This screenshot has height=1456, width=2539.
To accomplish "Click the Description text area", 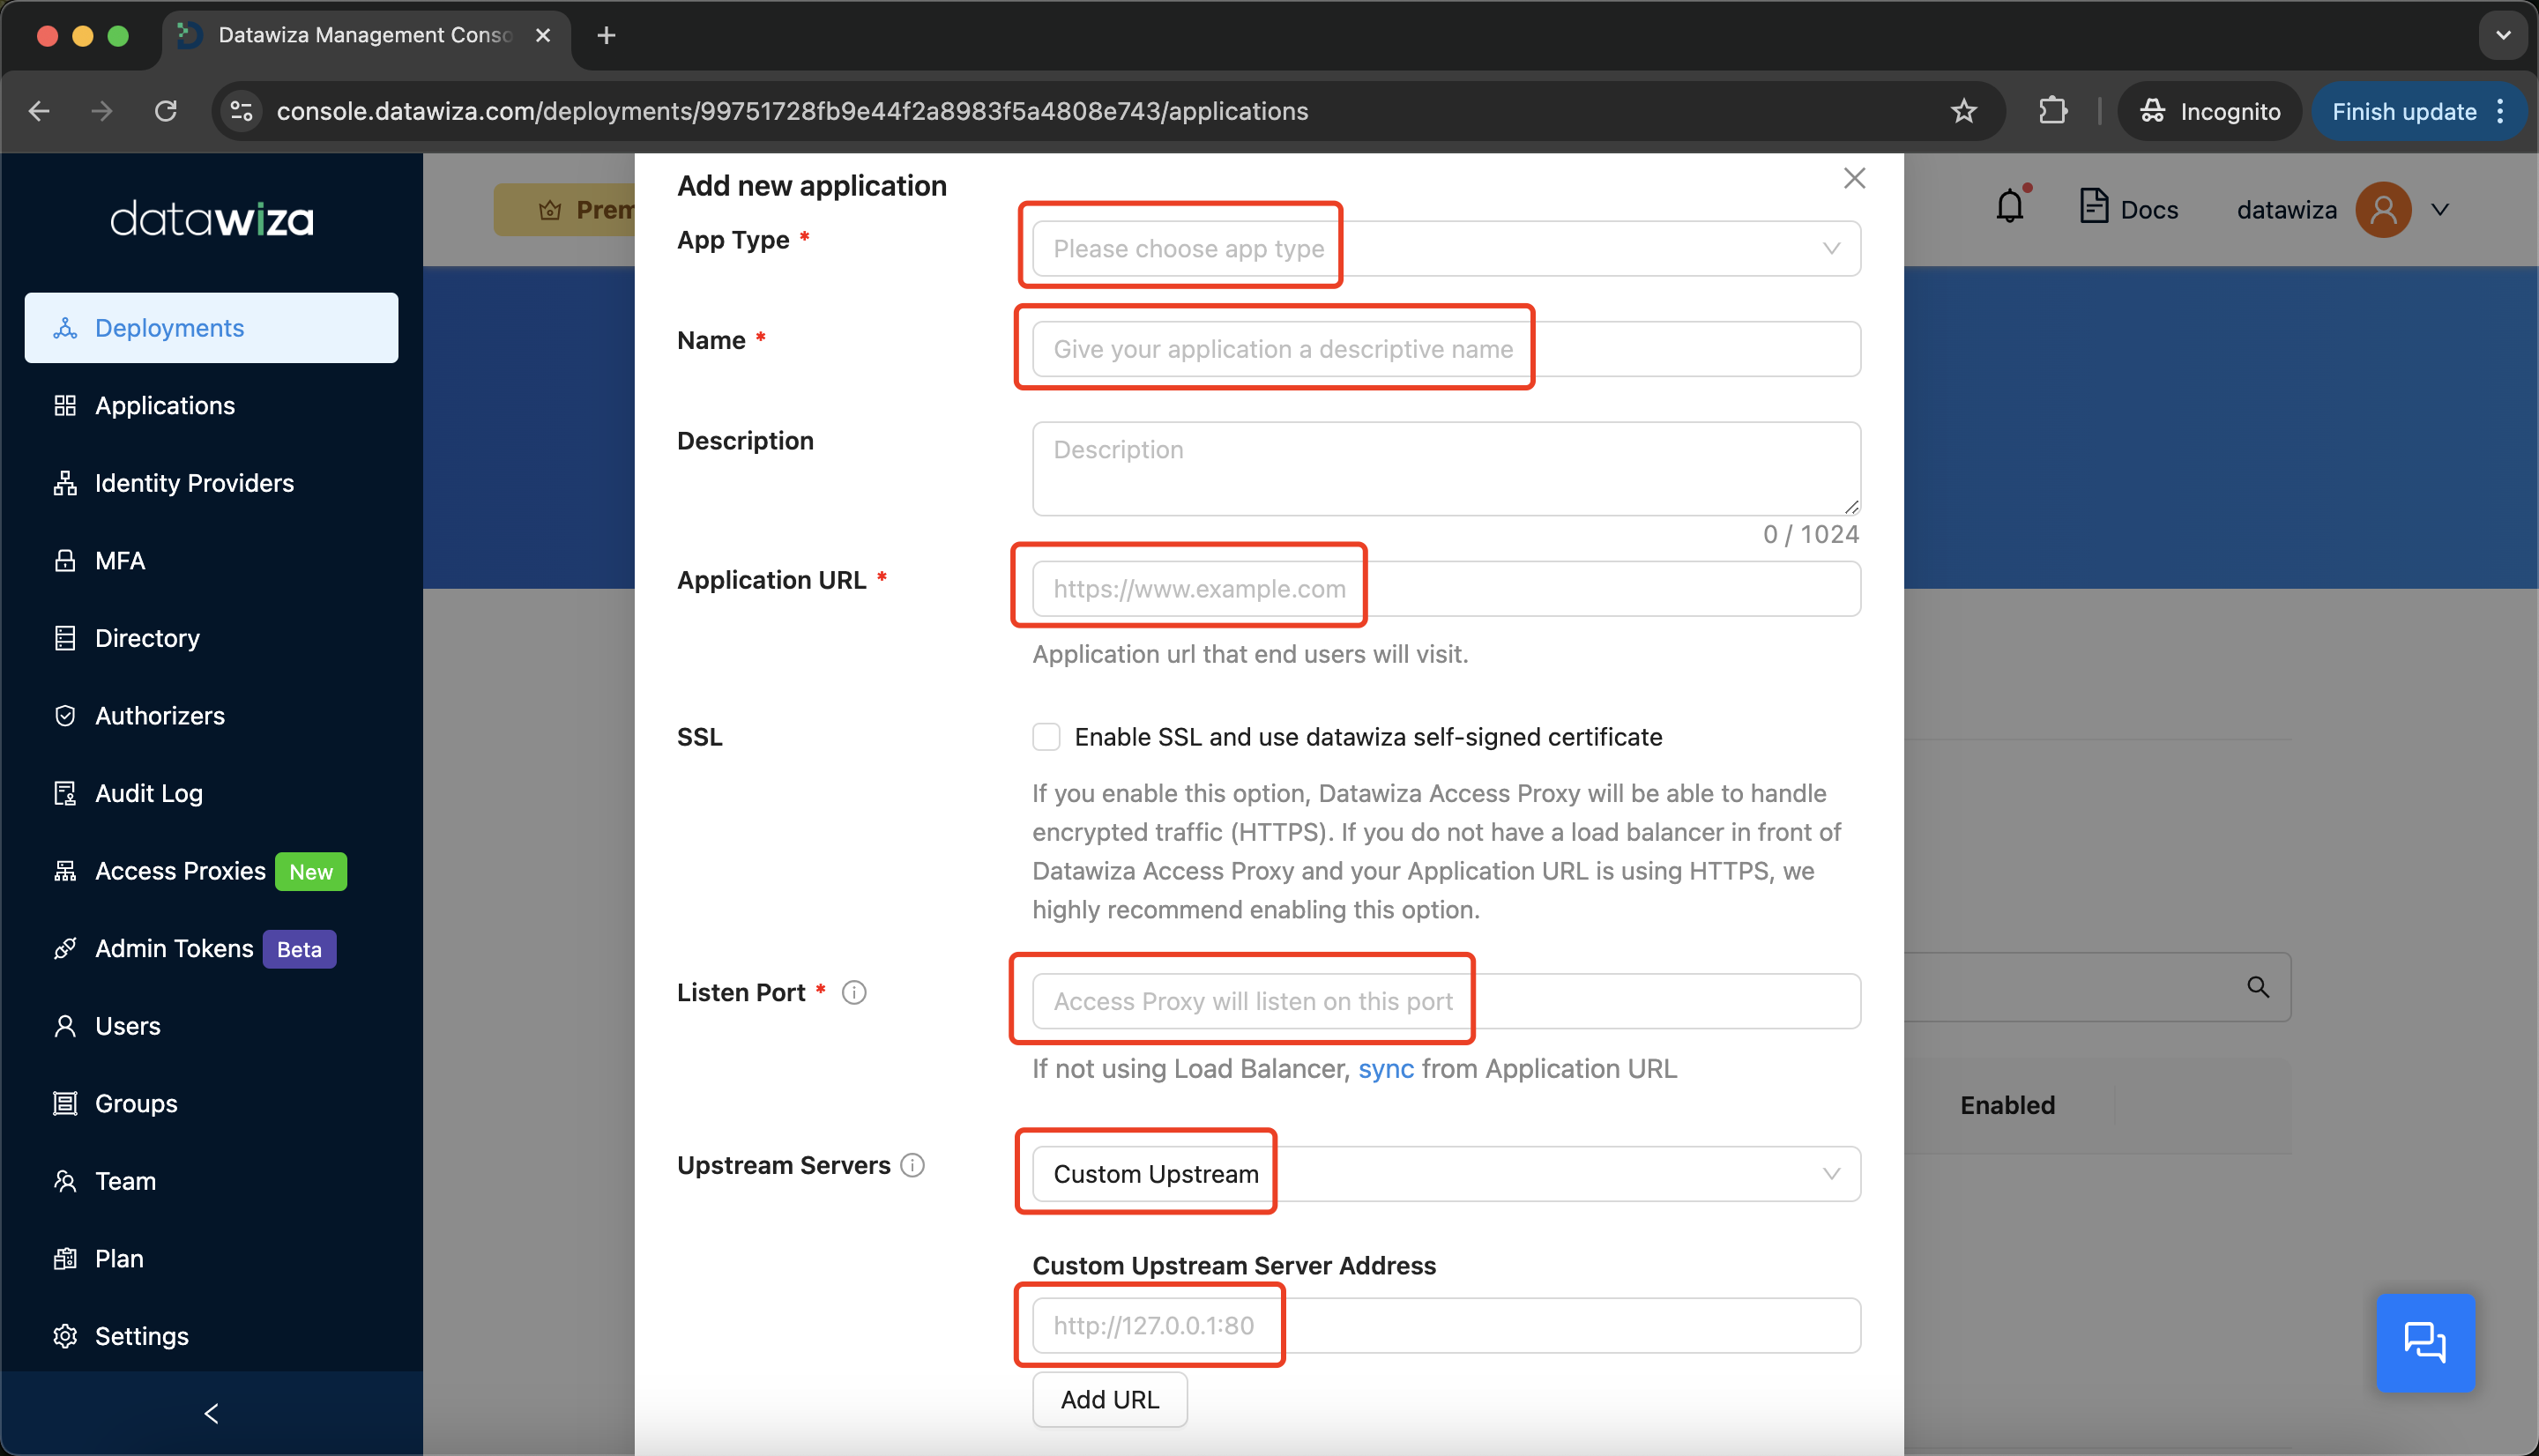I will pyautogui.click(x=1446, y=468).
